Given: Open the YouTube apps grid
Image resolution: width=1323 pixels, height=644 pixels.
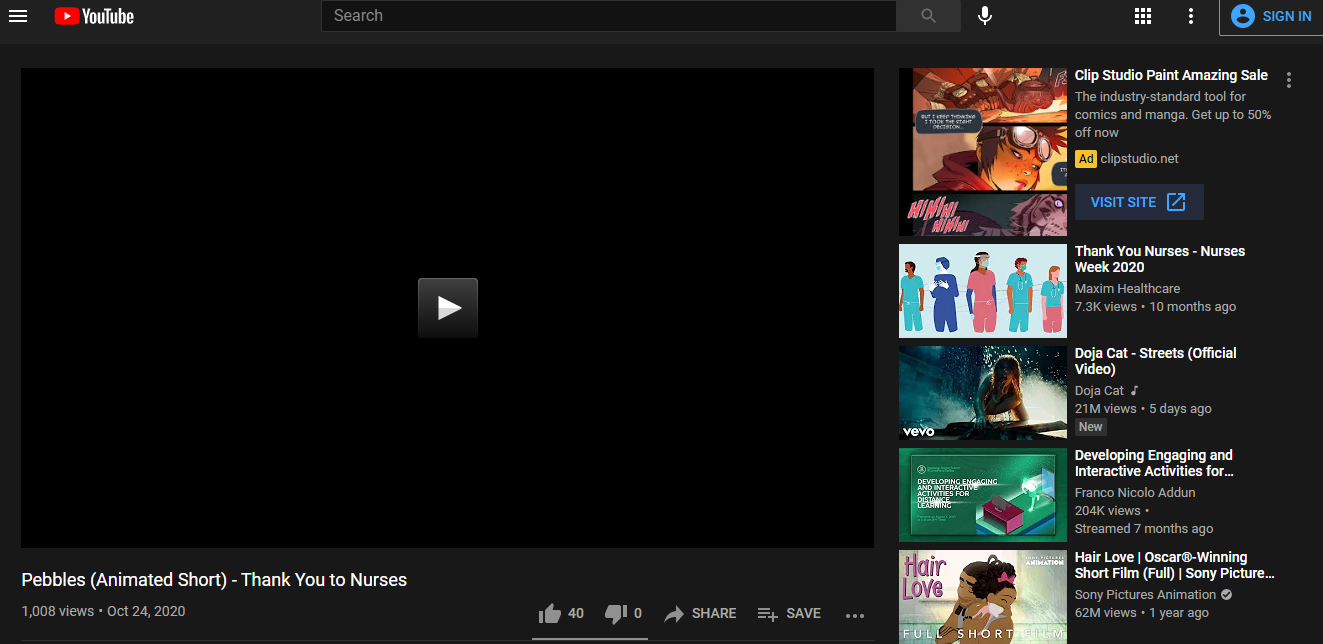Looking at the screenshot, I should click(x=1143, y=16).
